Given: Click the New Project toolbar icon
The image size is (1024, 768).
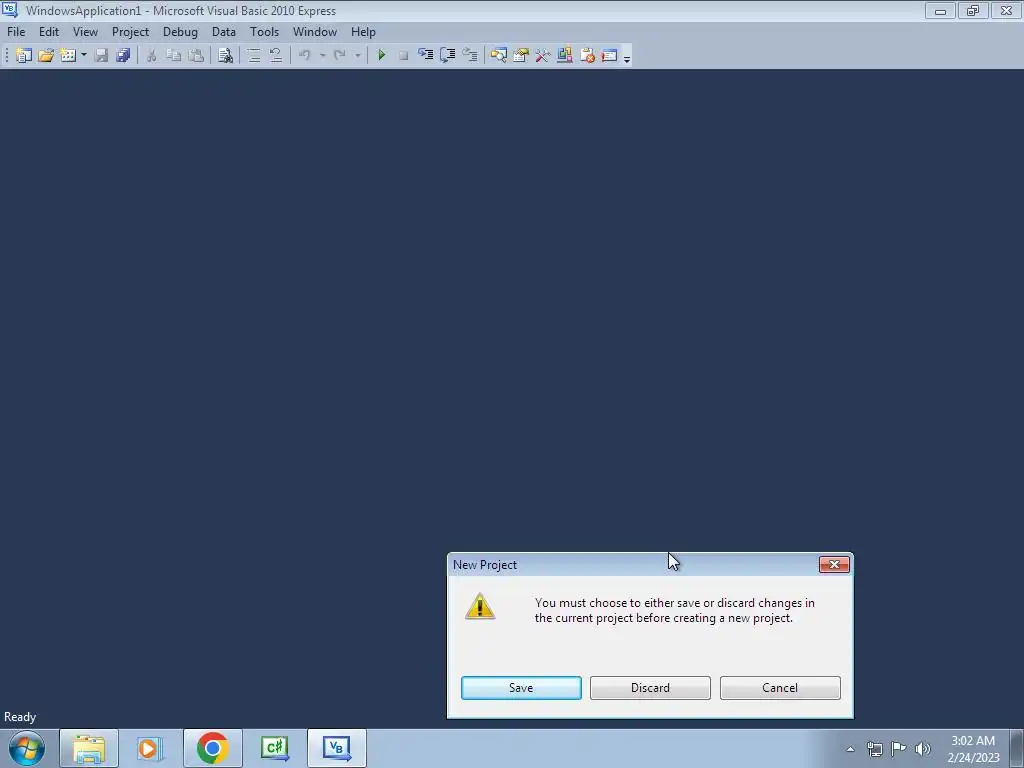Looking at the screenshot, I should 24,56.
